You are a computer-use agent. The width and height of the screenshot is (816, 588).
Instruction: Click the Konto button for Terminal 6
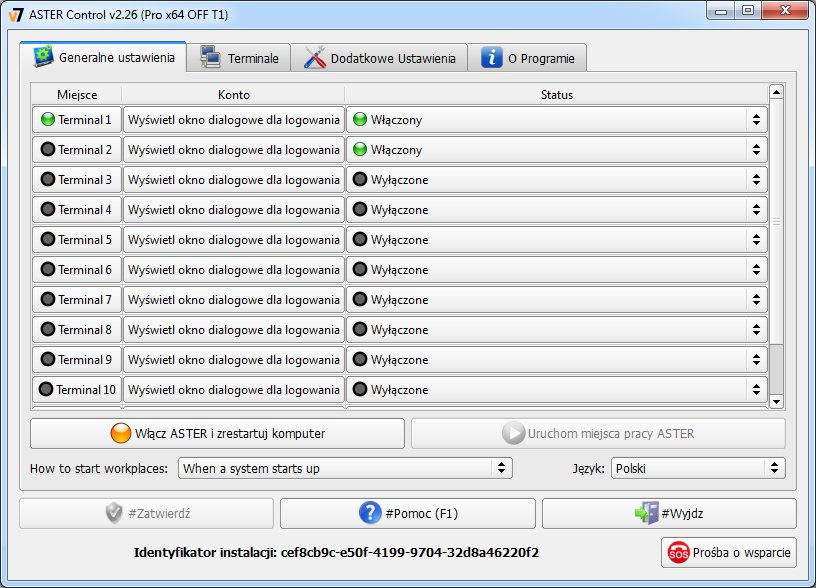pyautogui.click(x=234, y=270)
